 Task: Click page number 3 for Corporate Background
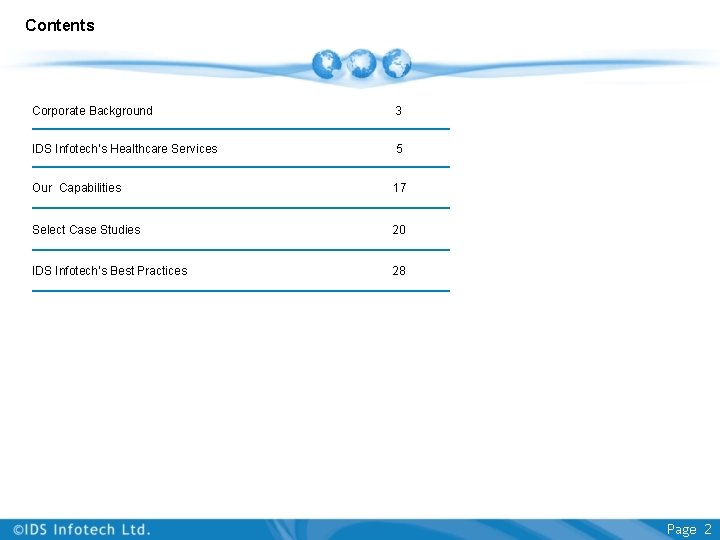(x=399, y=111)
